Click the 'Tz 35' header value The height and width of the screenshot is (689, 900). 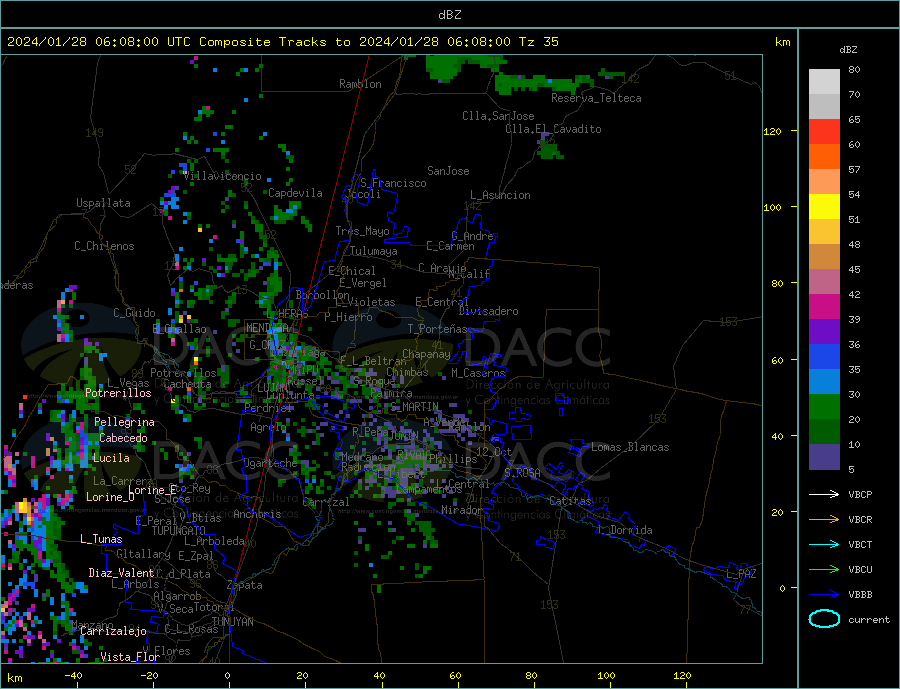pos(538,42)
